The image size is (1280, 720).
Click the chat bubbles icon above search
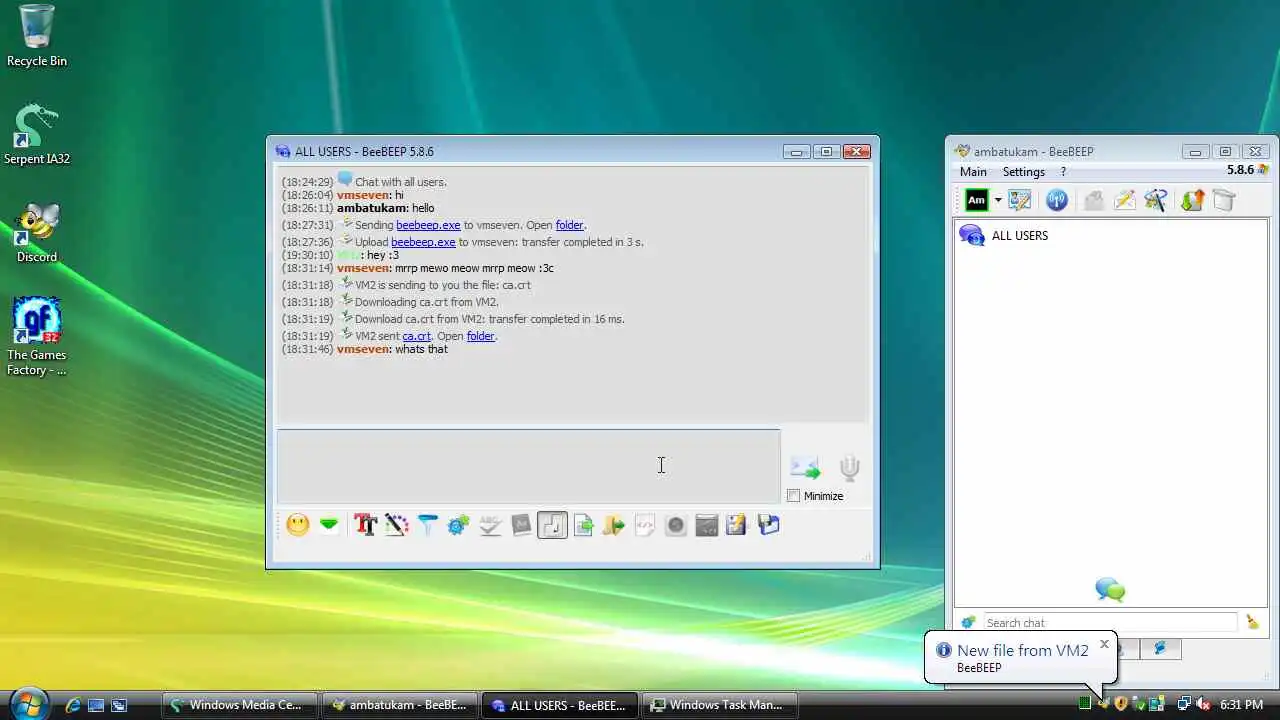(x=1110, y=589)
